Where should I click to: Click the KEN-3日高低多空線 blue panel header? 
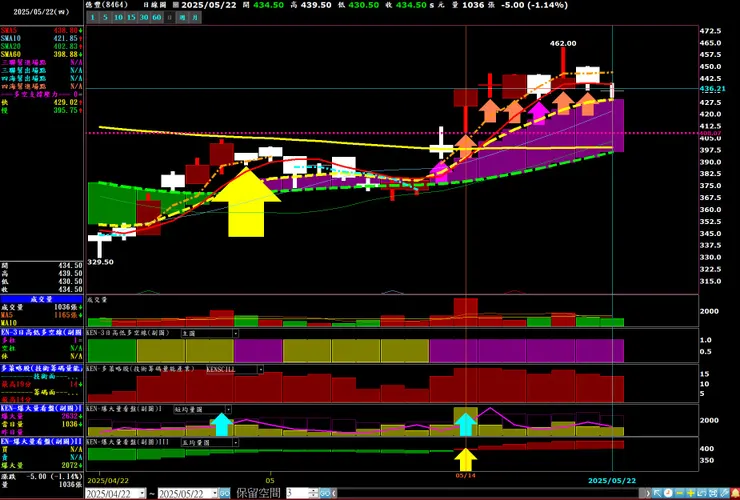[42, 332]
